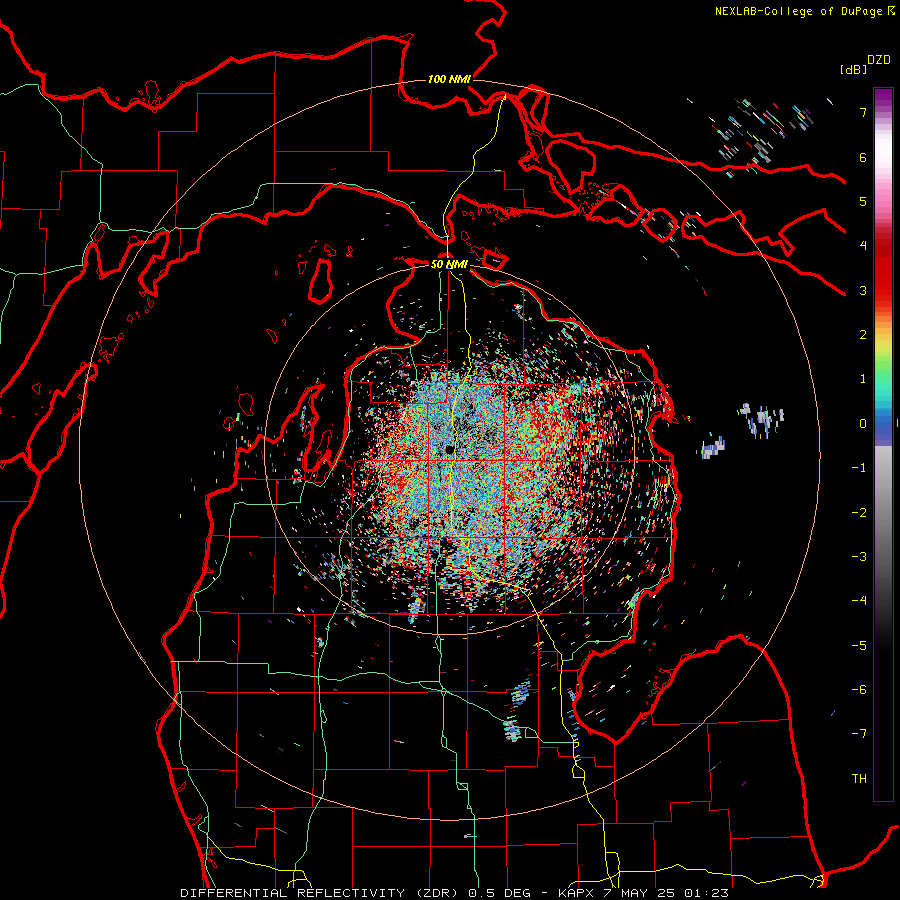Click the black radar site dot

(449, 449)
